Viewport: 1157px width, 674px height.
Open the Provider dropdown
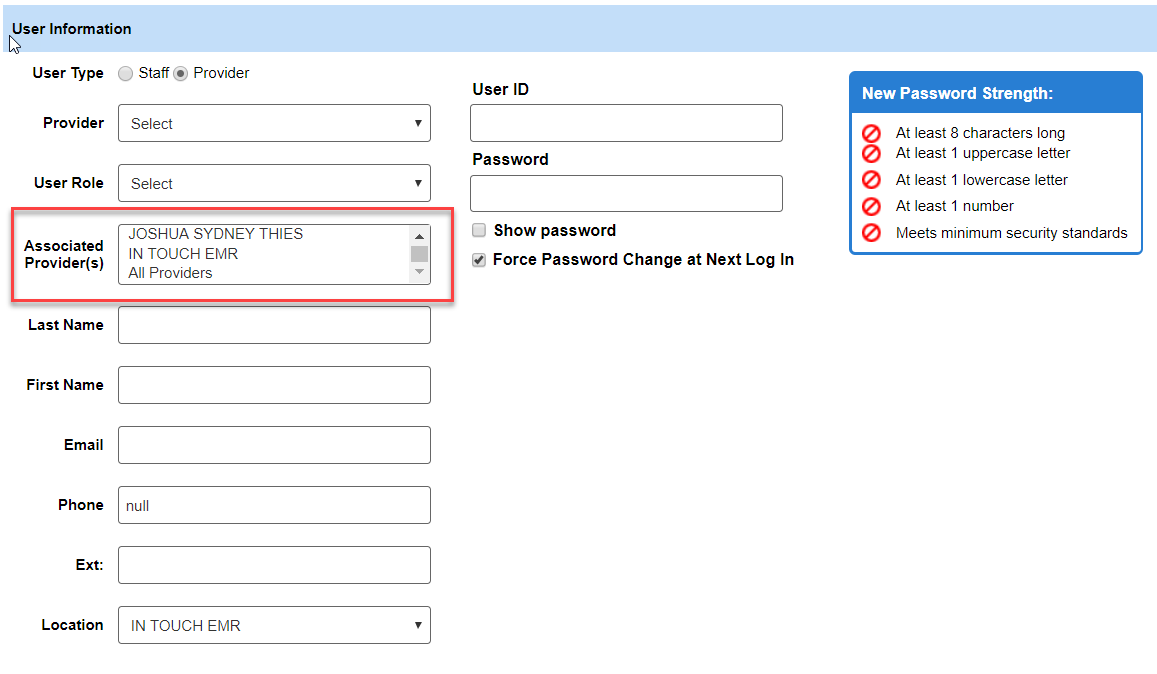click(x=274, y=123)
